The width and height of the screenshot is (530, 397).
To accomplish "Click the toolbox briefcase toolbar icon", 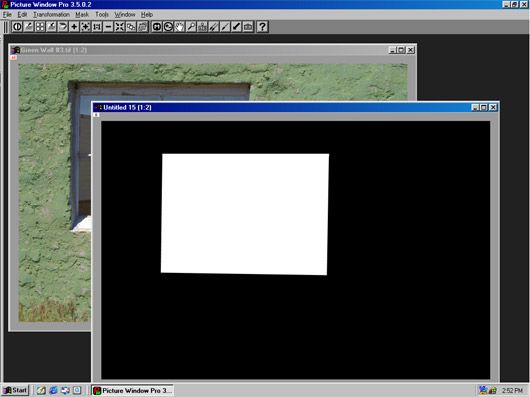I will click(x=248, y=27).
